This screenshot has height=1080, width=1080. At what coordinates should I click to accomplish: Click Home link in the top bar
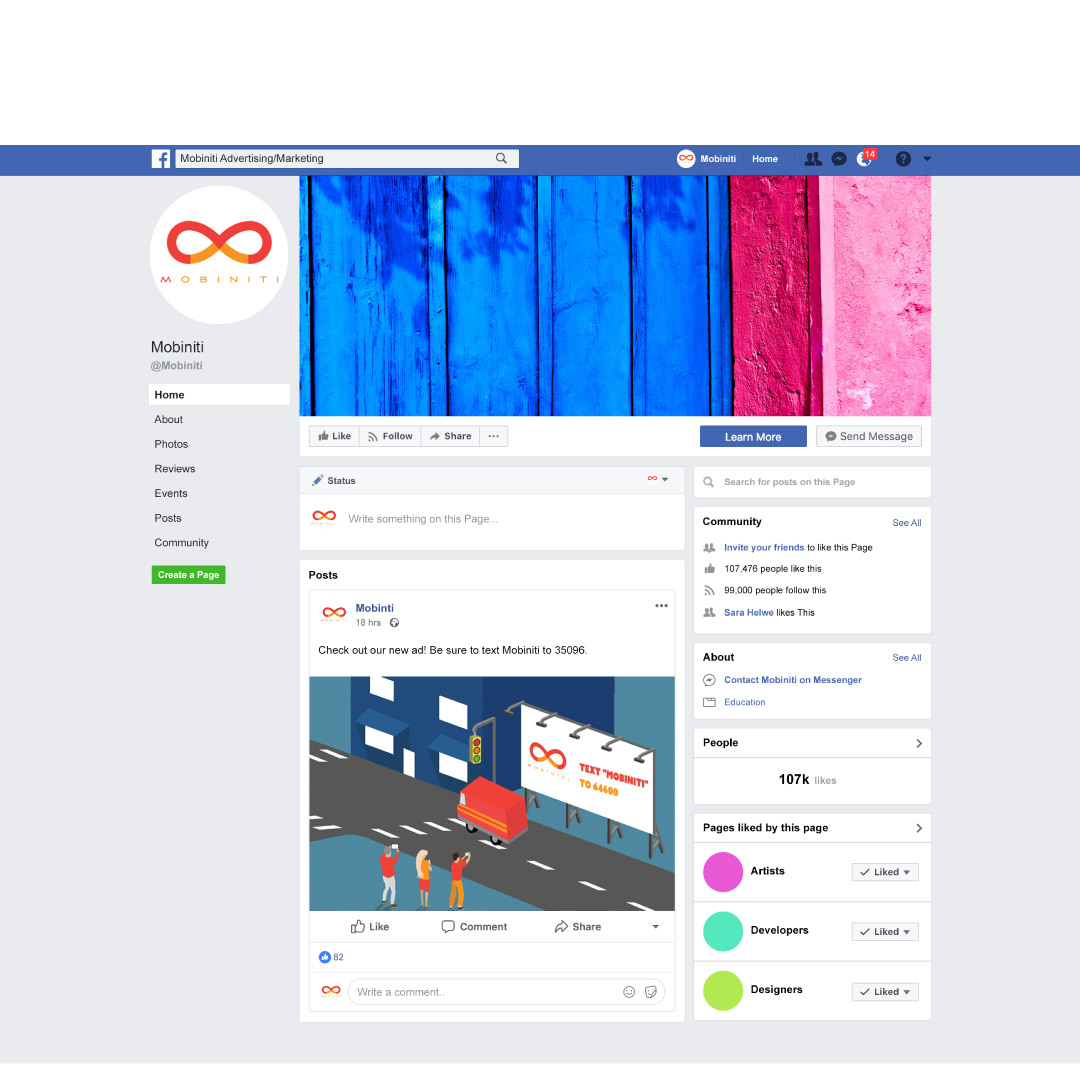pyautogui.click(x=765, y=159)
